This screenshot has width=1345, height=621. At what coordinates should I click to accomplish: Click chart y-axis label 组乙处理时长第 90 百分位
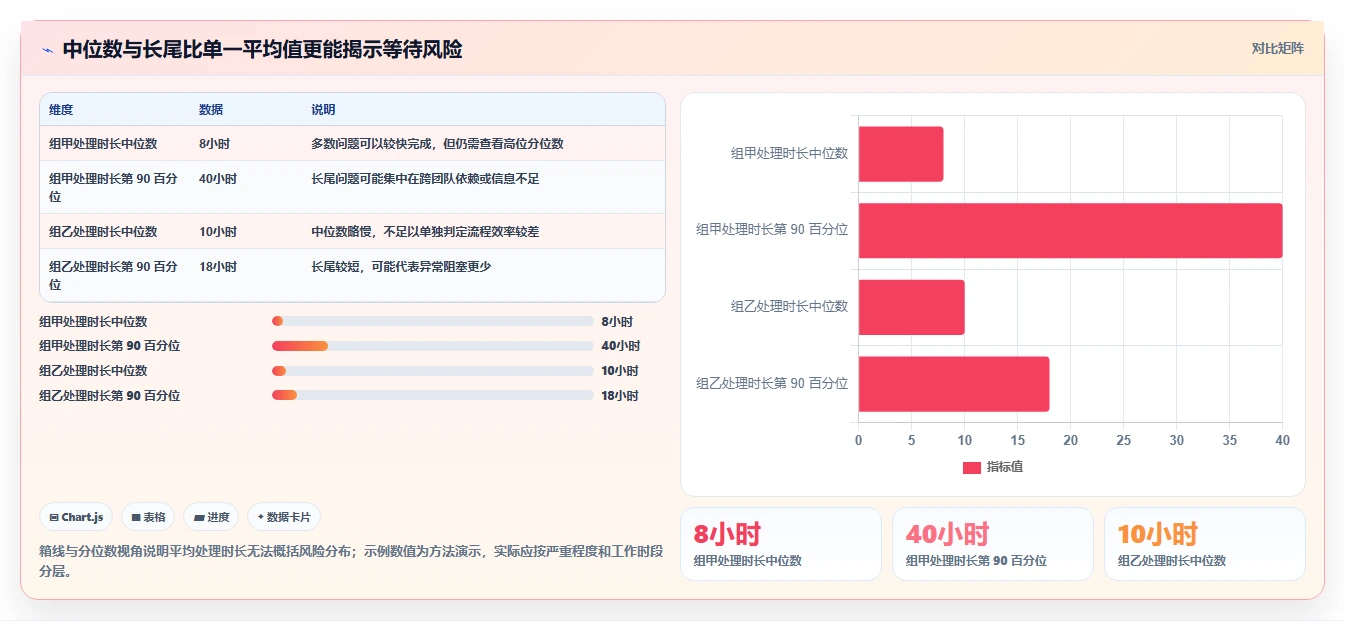point(772,383)
